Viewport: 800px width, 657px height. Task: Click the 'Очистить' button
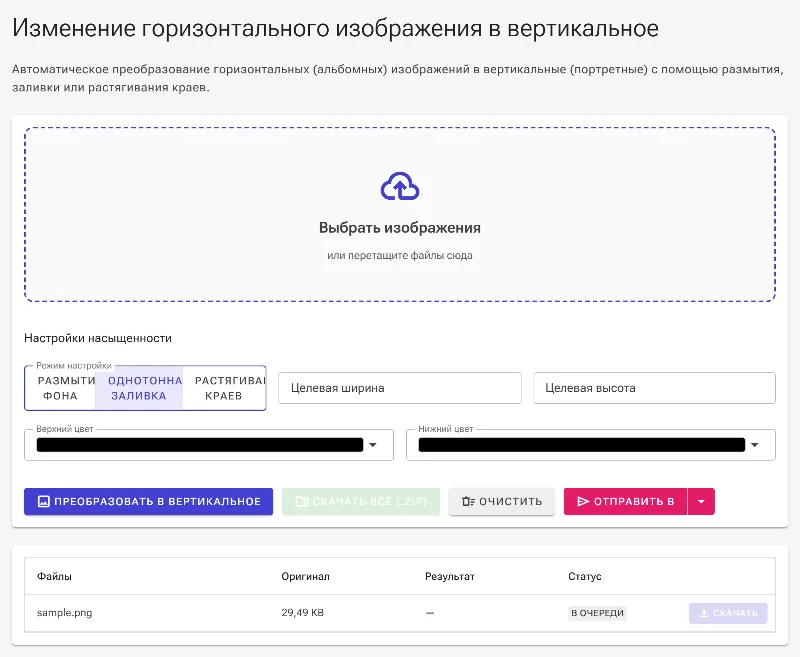click(502, 501)
